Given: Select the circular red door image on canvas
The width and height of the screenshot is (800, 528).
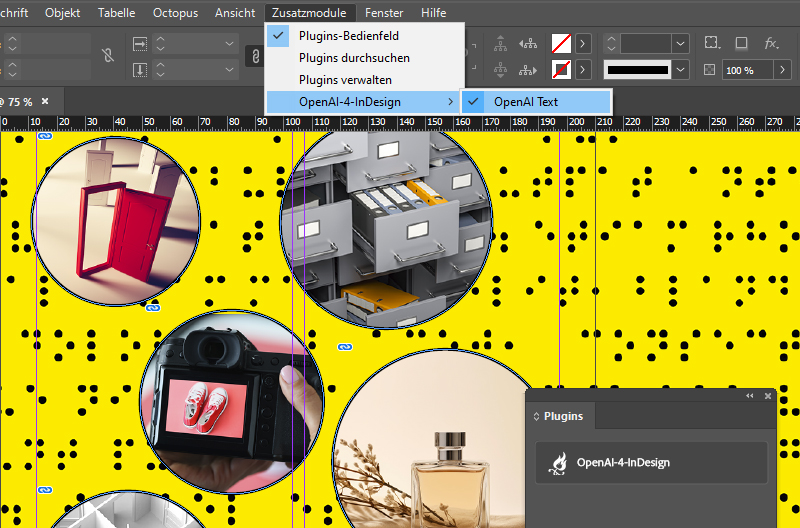Looking at the screenshot, I should 115,220.
